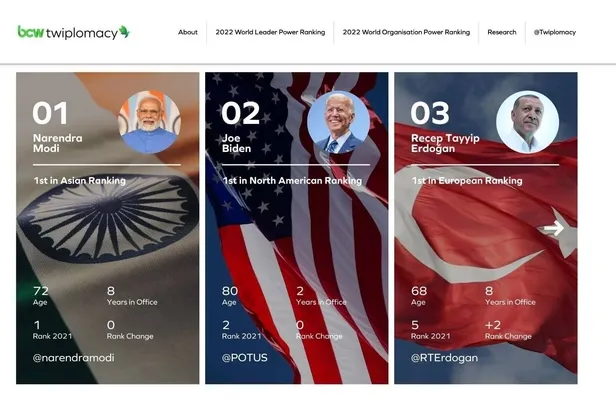Image resolution: width=616 pixels, height=404 pixels.
Task: Click the white next arrow on Erdogan card
Action: coord(554,228)
